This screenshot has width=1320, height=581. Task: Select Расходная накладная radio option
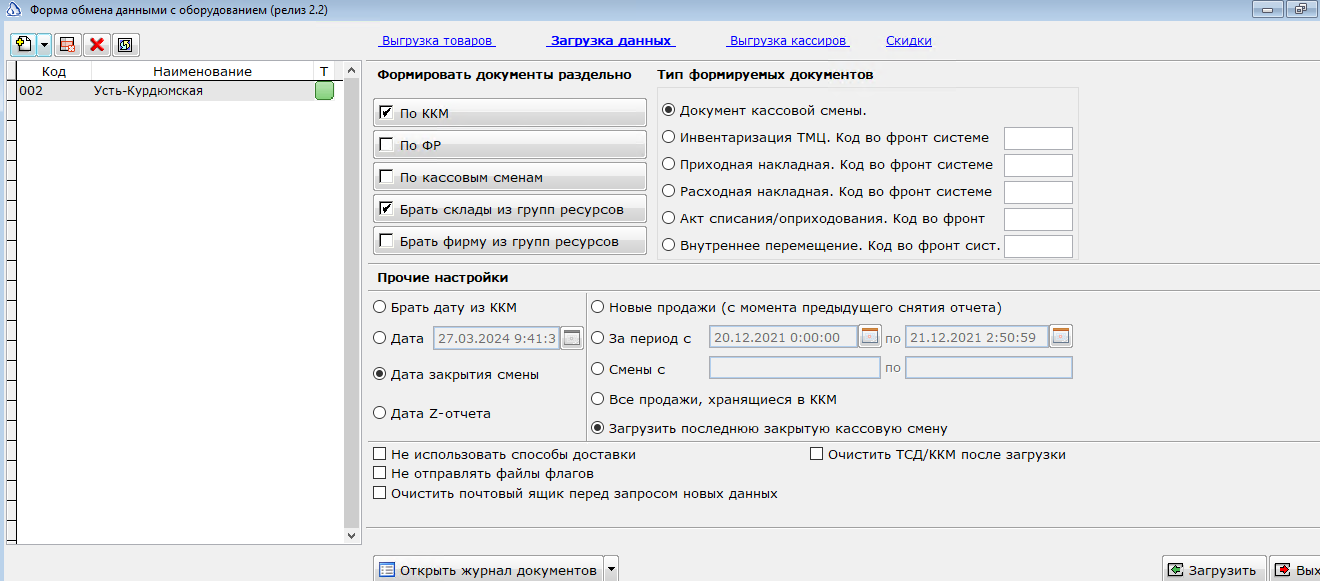669,191
